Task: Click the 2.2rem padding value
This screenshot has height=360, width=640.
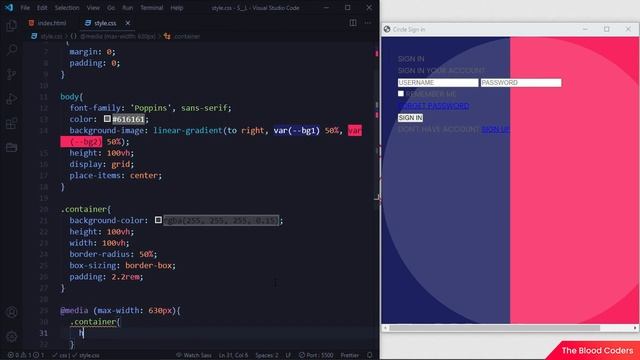Action: point(126,277)
